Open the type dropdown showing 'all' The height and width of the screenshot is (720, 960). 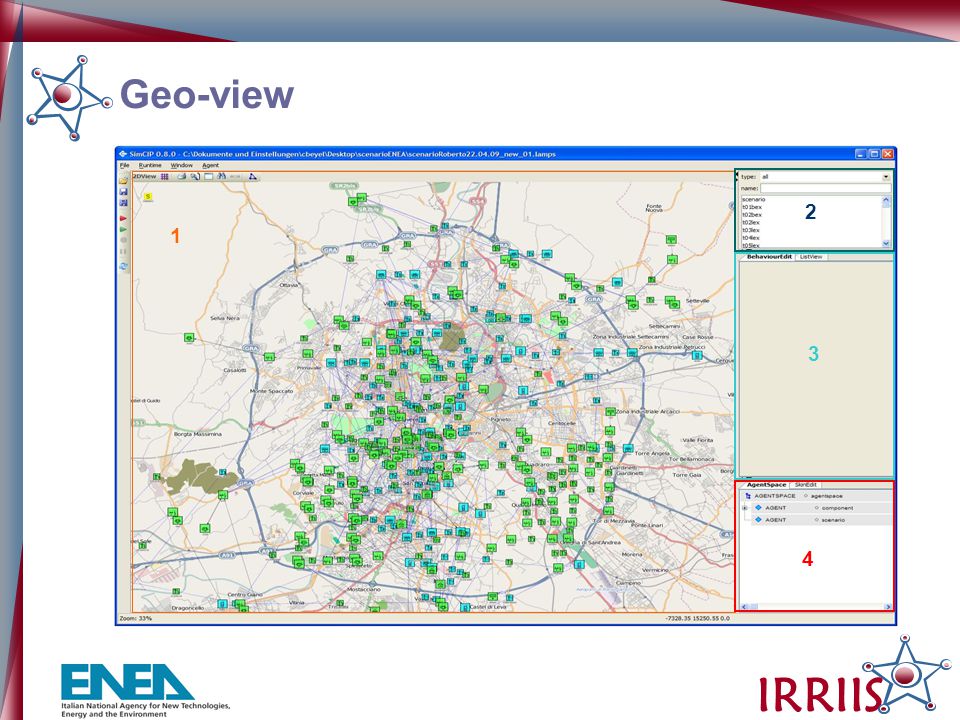click(x=825, y=177)
